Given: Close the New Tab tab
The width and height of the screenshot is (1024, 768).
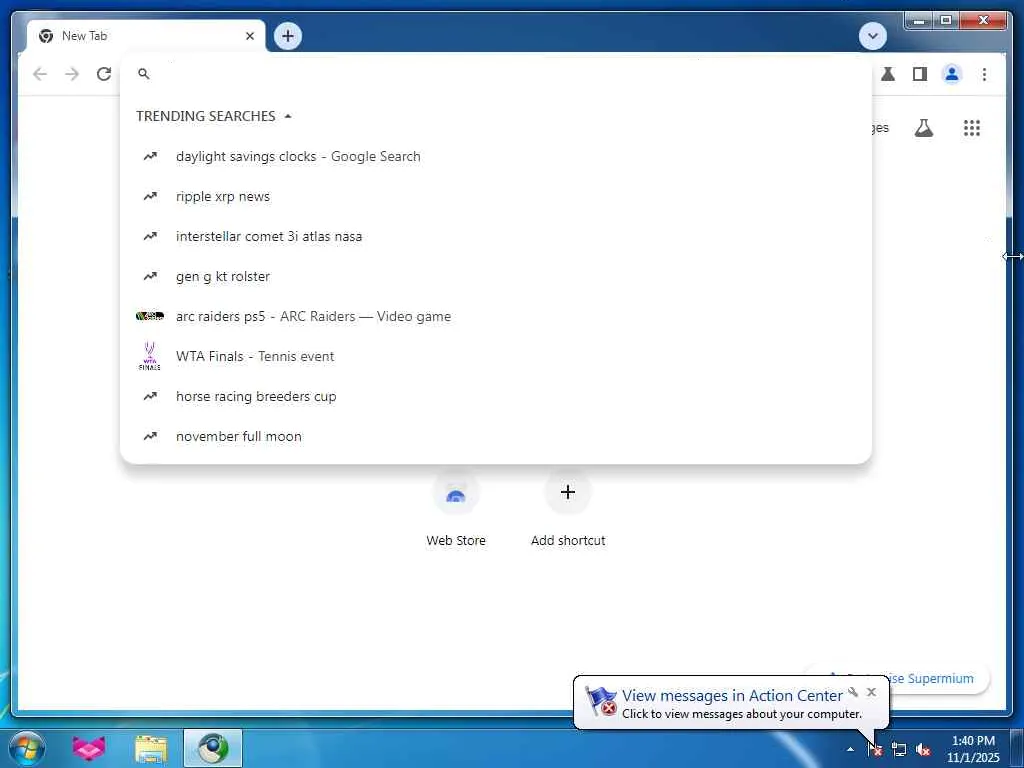Looking at the screenshot, I should click(249, 36).
